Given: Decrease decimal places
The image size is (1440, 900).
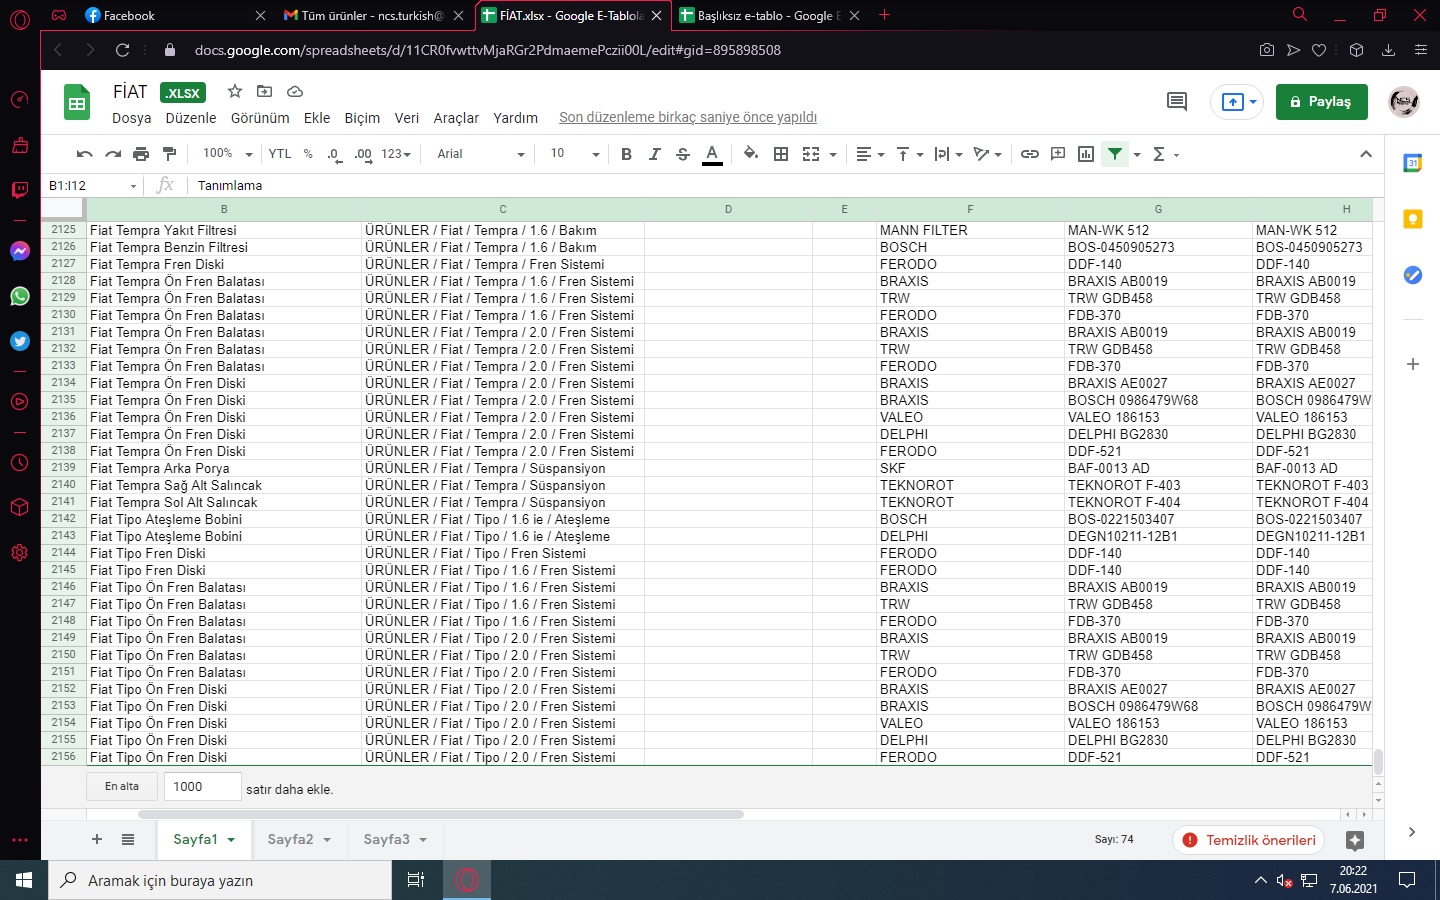Looking at the screenshot, I should point(334,154).
